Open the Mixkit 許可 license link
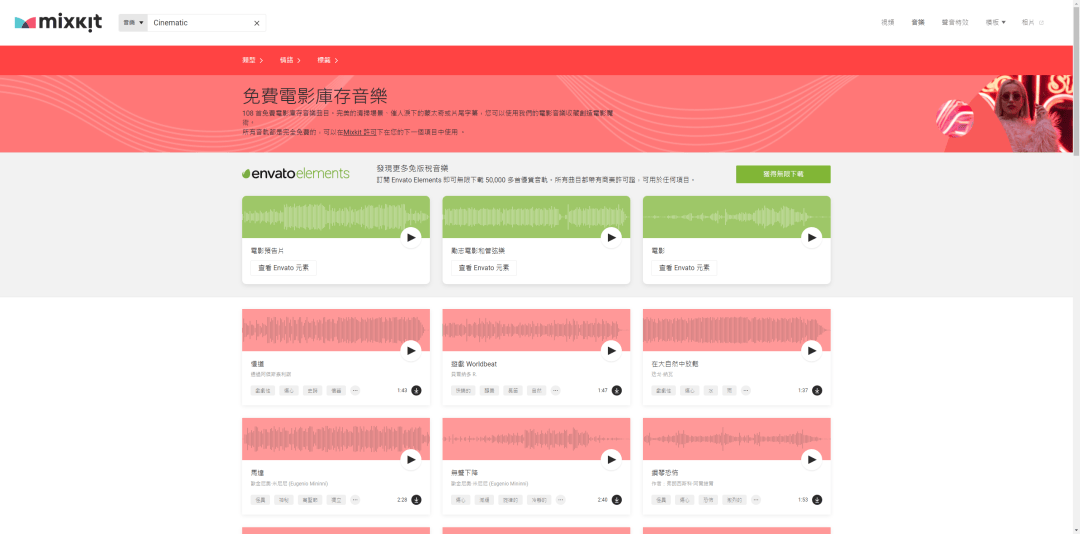 click(x=360, y=132)
